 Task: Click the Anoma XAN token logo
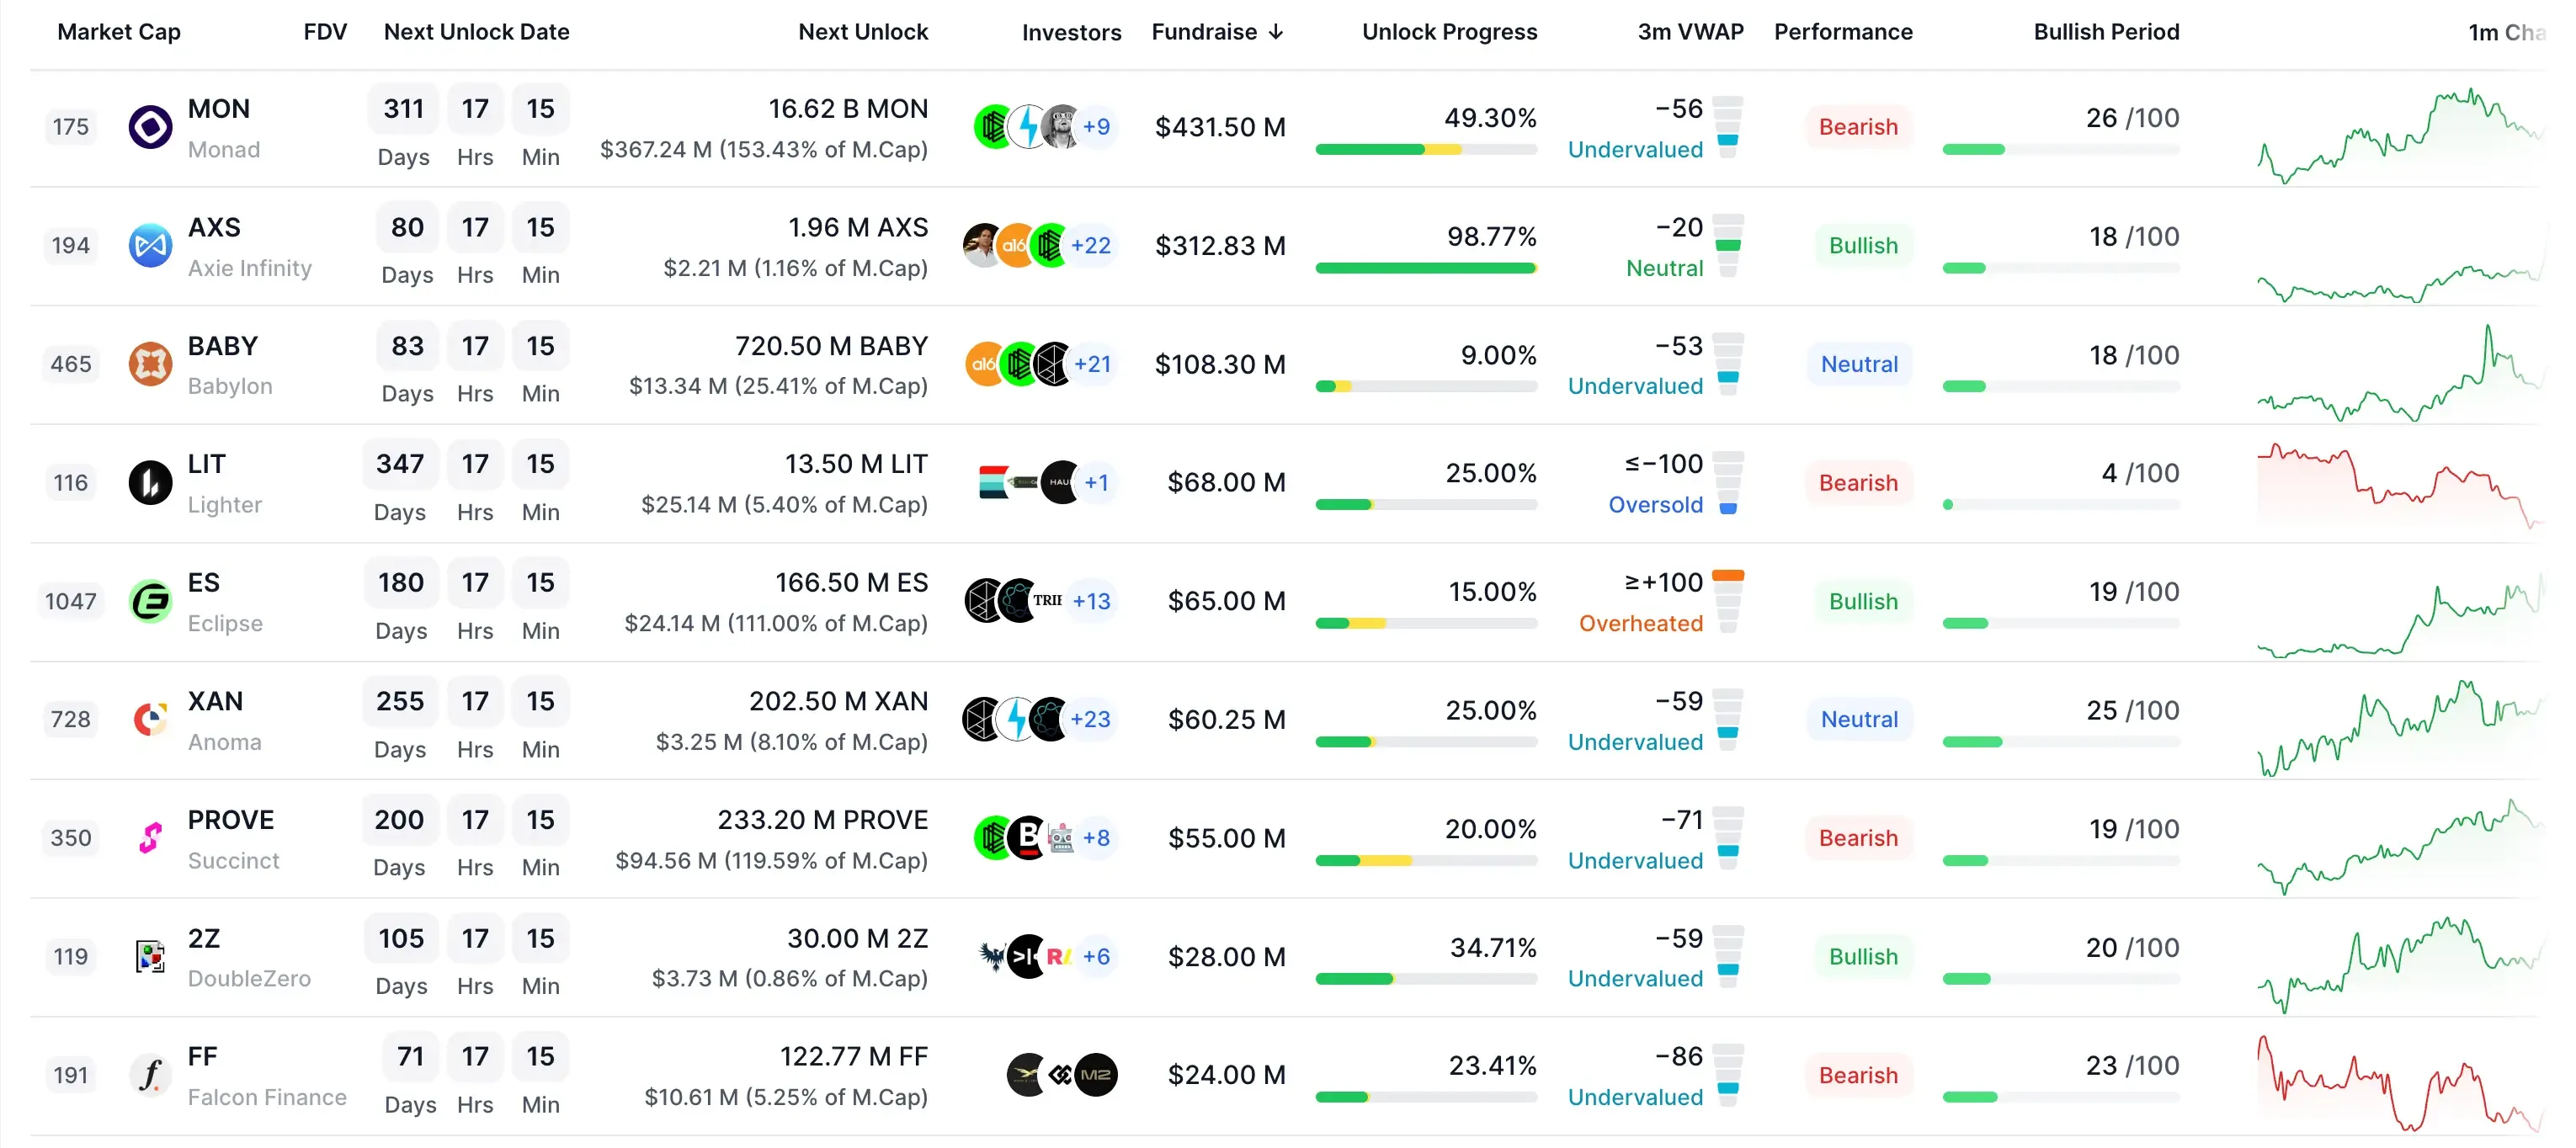[150, 719]
